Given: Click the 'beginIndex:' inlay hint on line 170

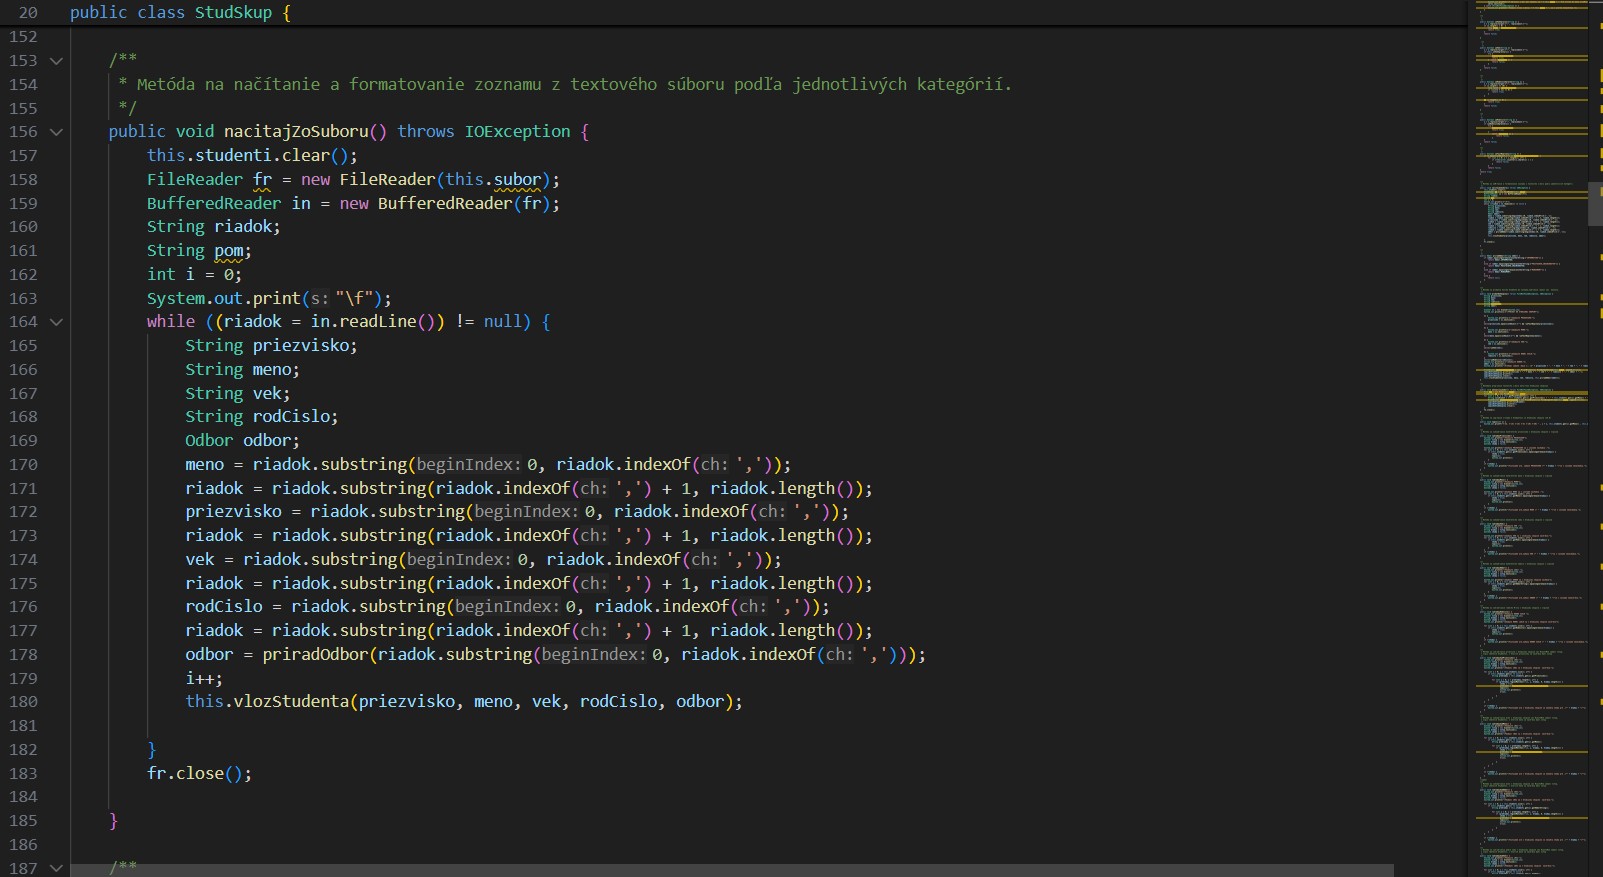Looking at the screenshot, I should (468, 465).
